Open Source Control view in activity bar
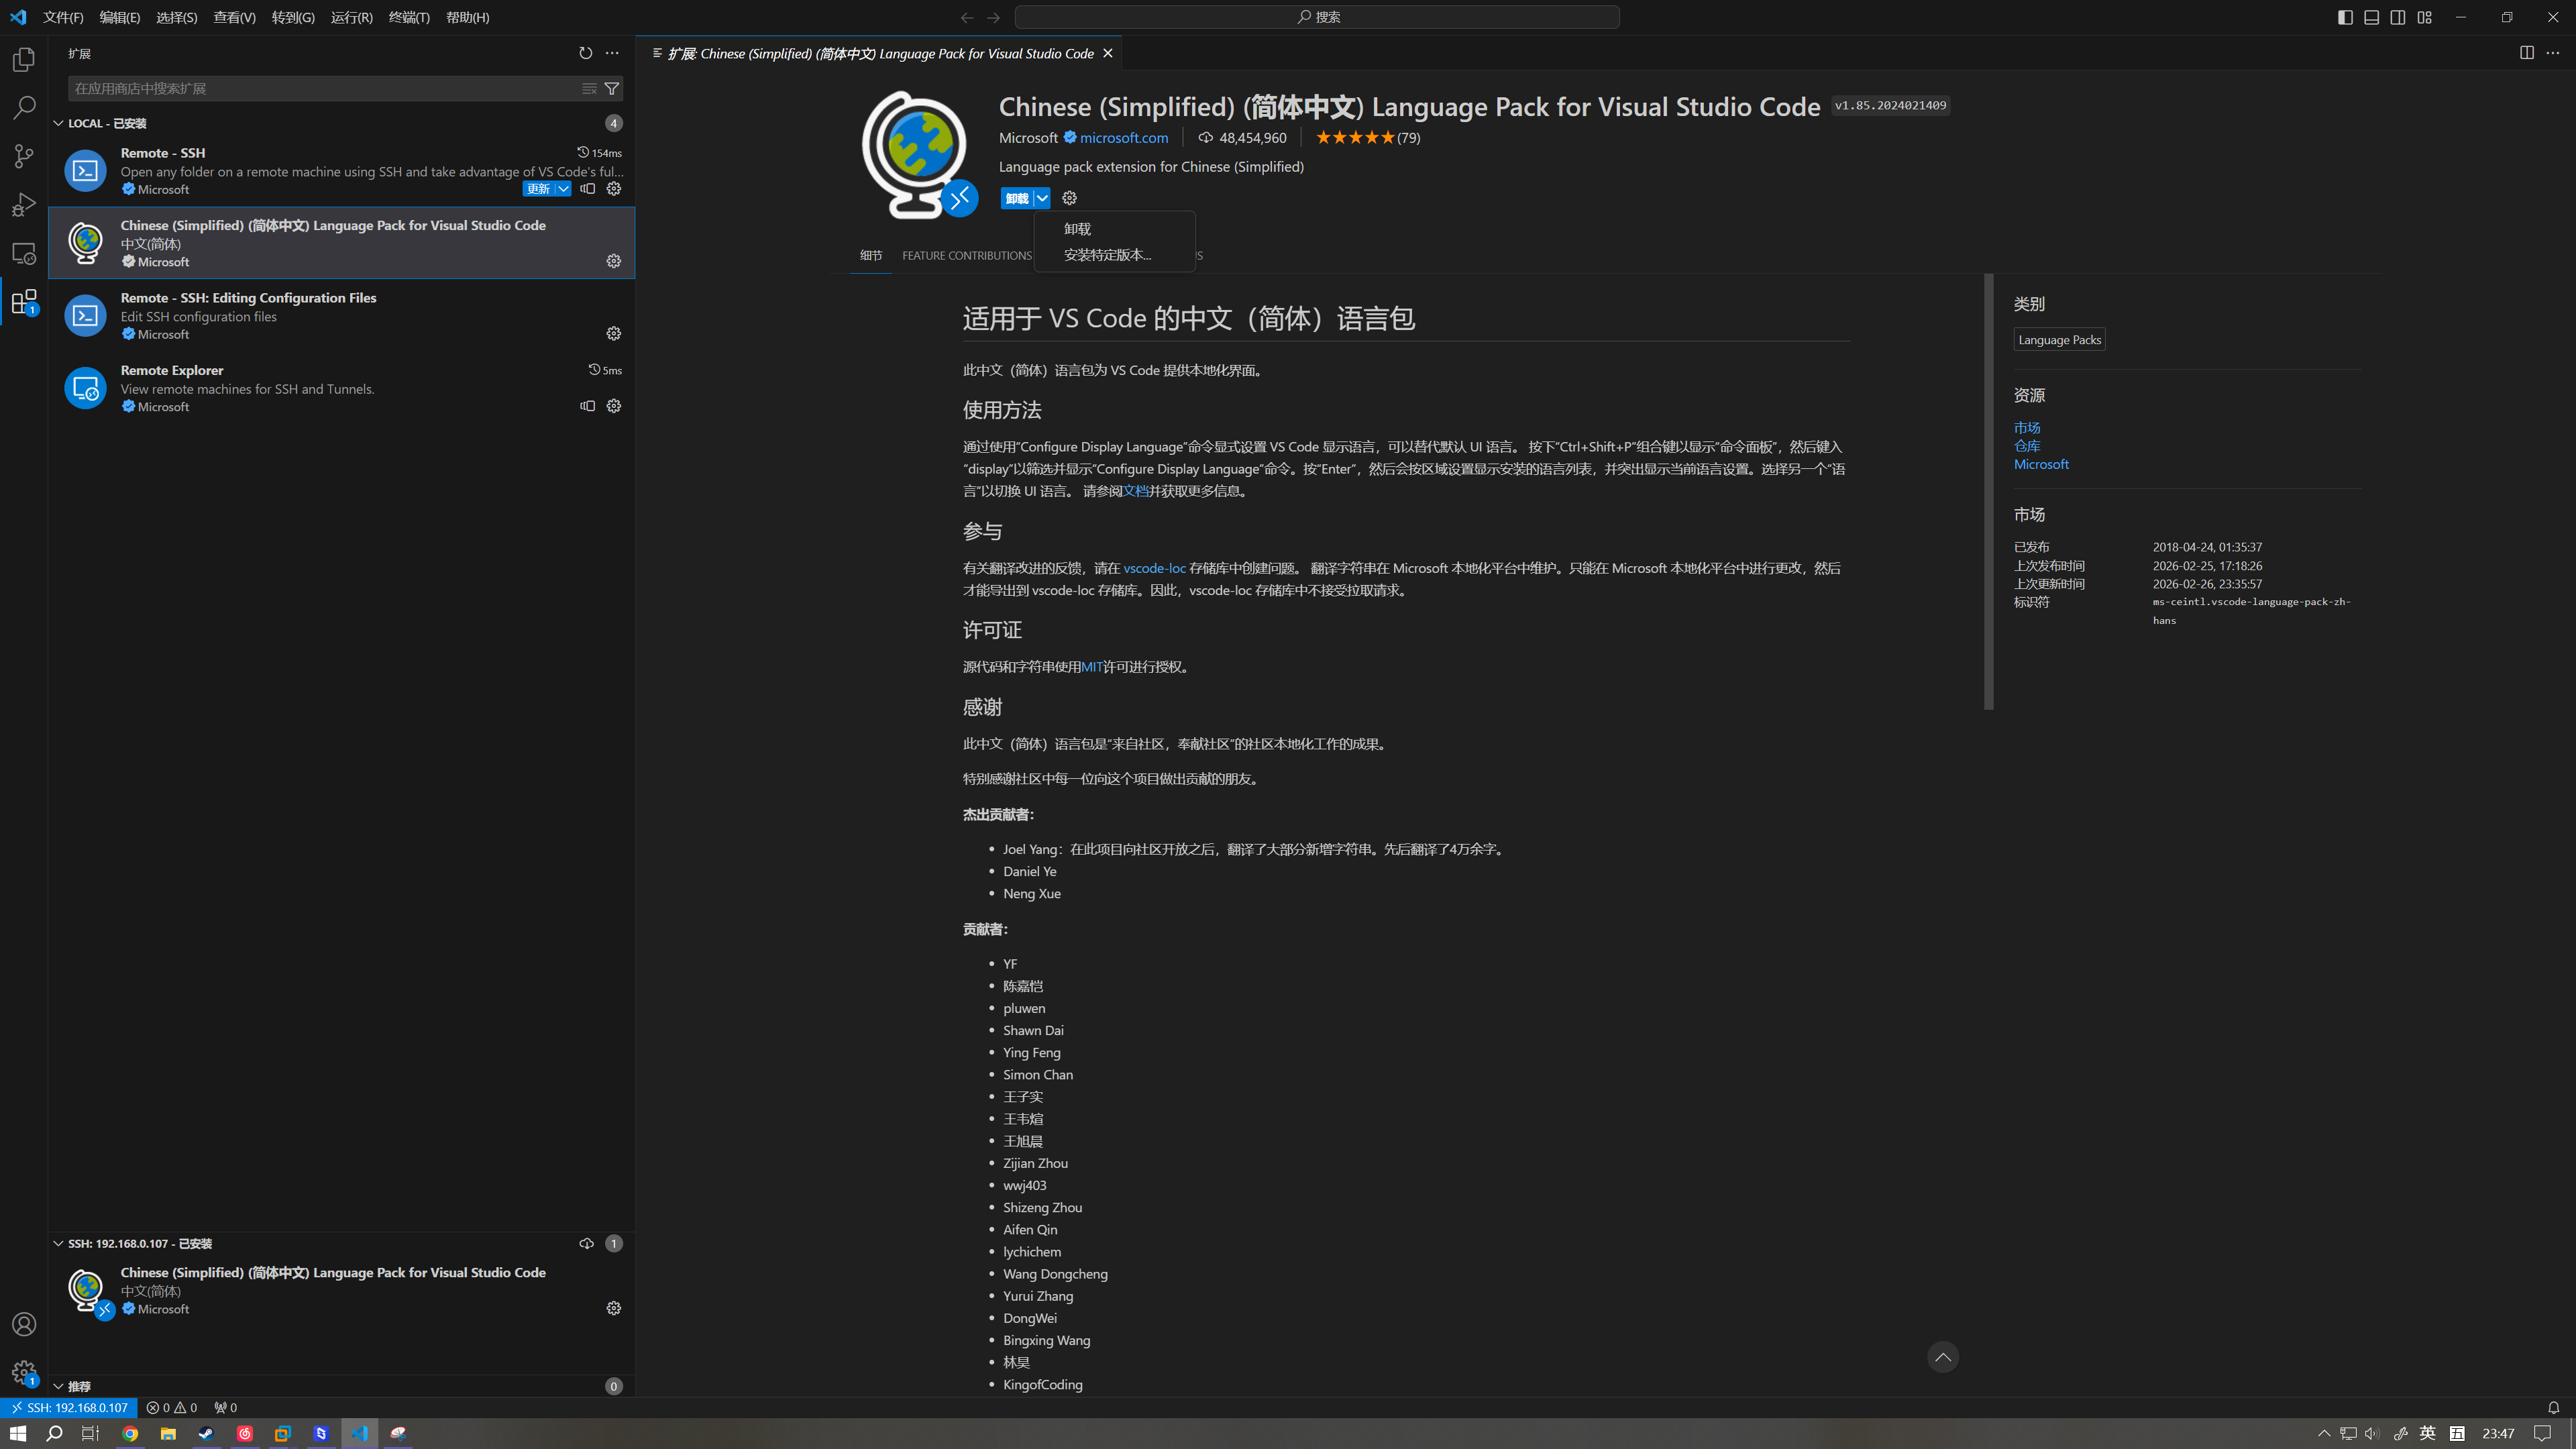Screen dimensions: 2576x1449 [x=24, y=156]
